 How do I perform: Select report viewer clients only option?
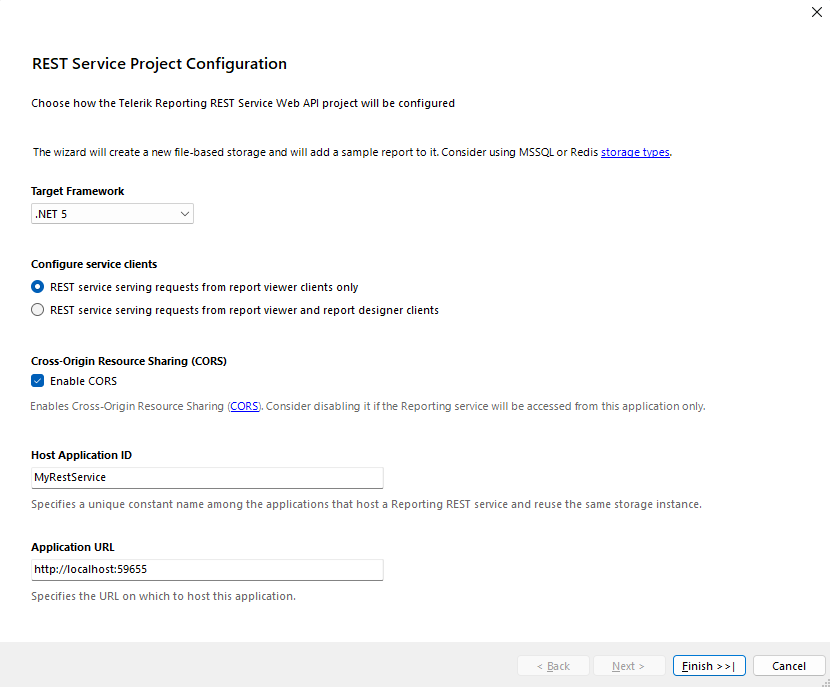point(37,286)
